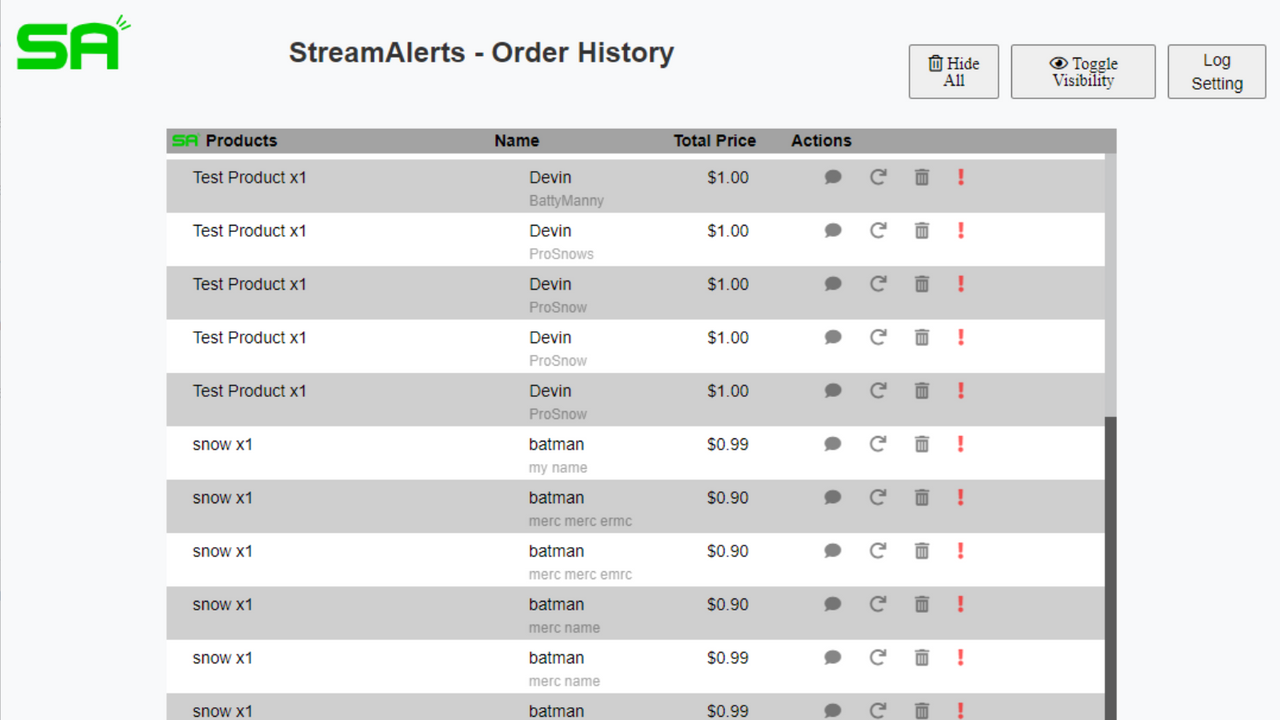Click the trash icon inside the Hide All button
The width and height of the screenshot is (1280, 720).
(x=938, y=63)
